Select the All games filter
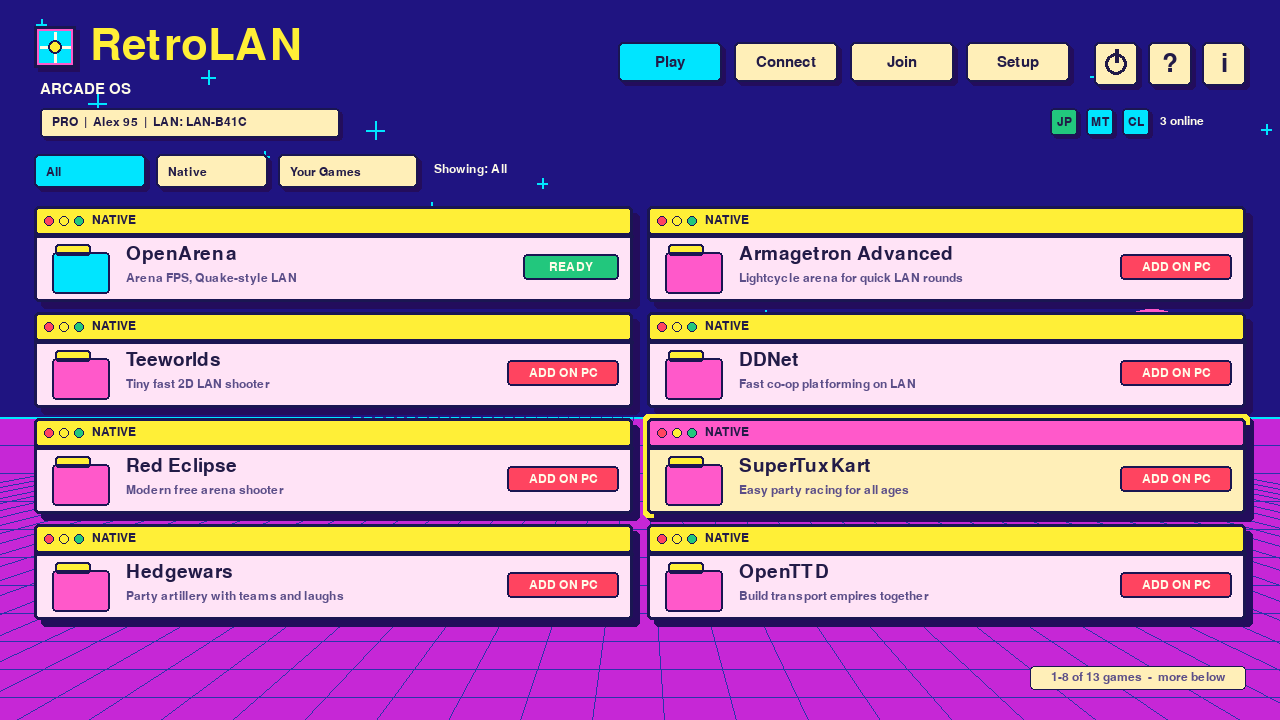The width and height of the screenshot is (1280, 720). click(x=90, y=171)
